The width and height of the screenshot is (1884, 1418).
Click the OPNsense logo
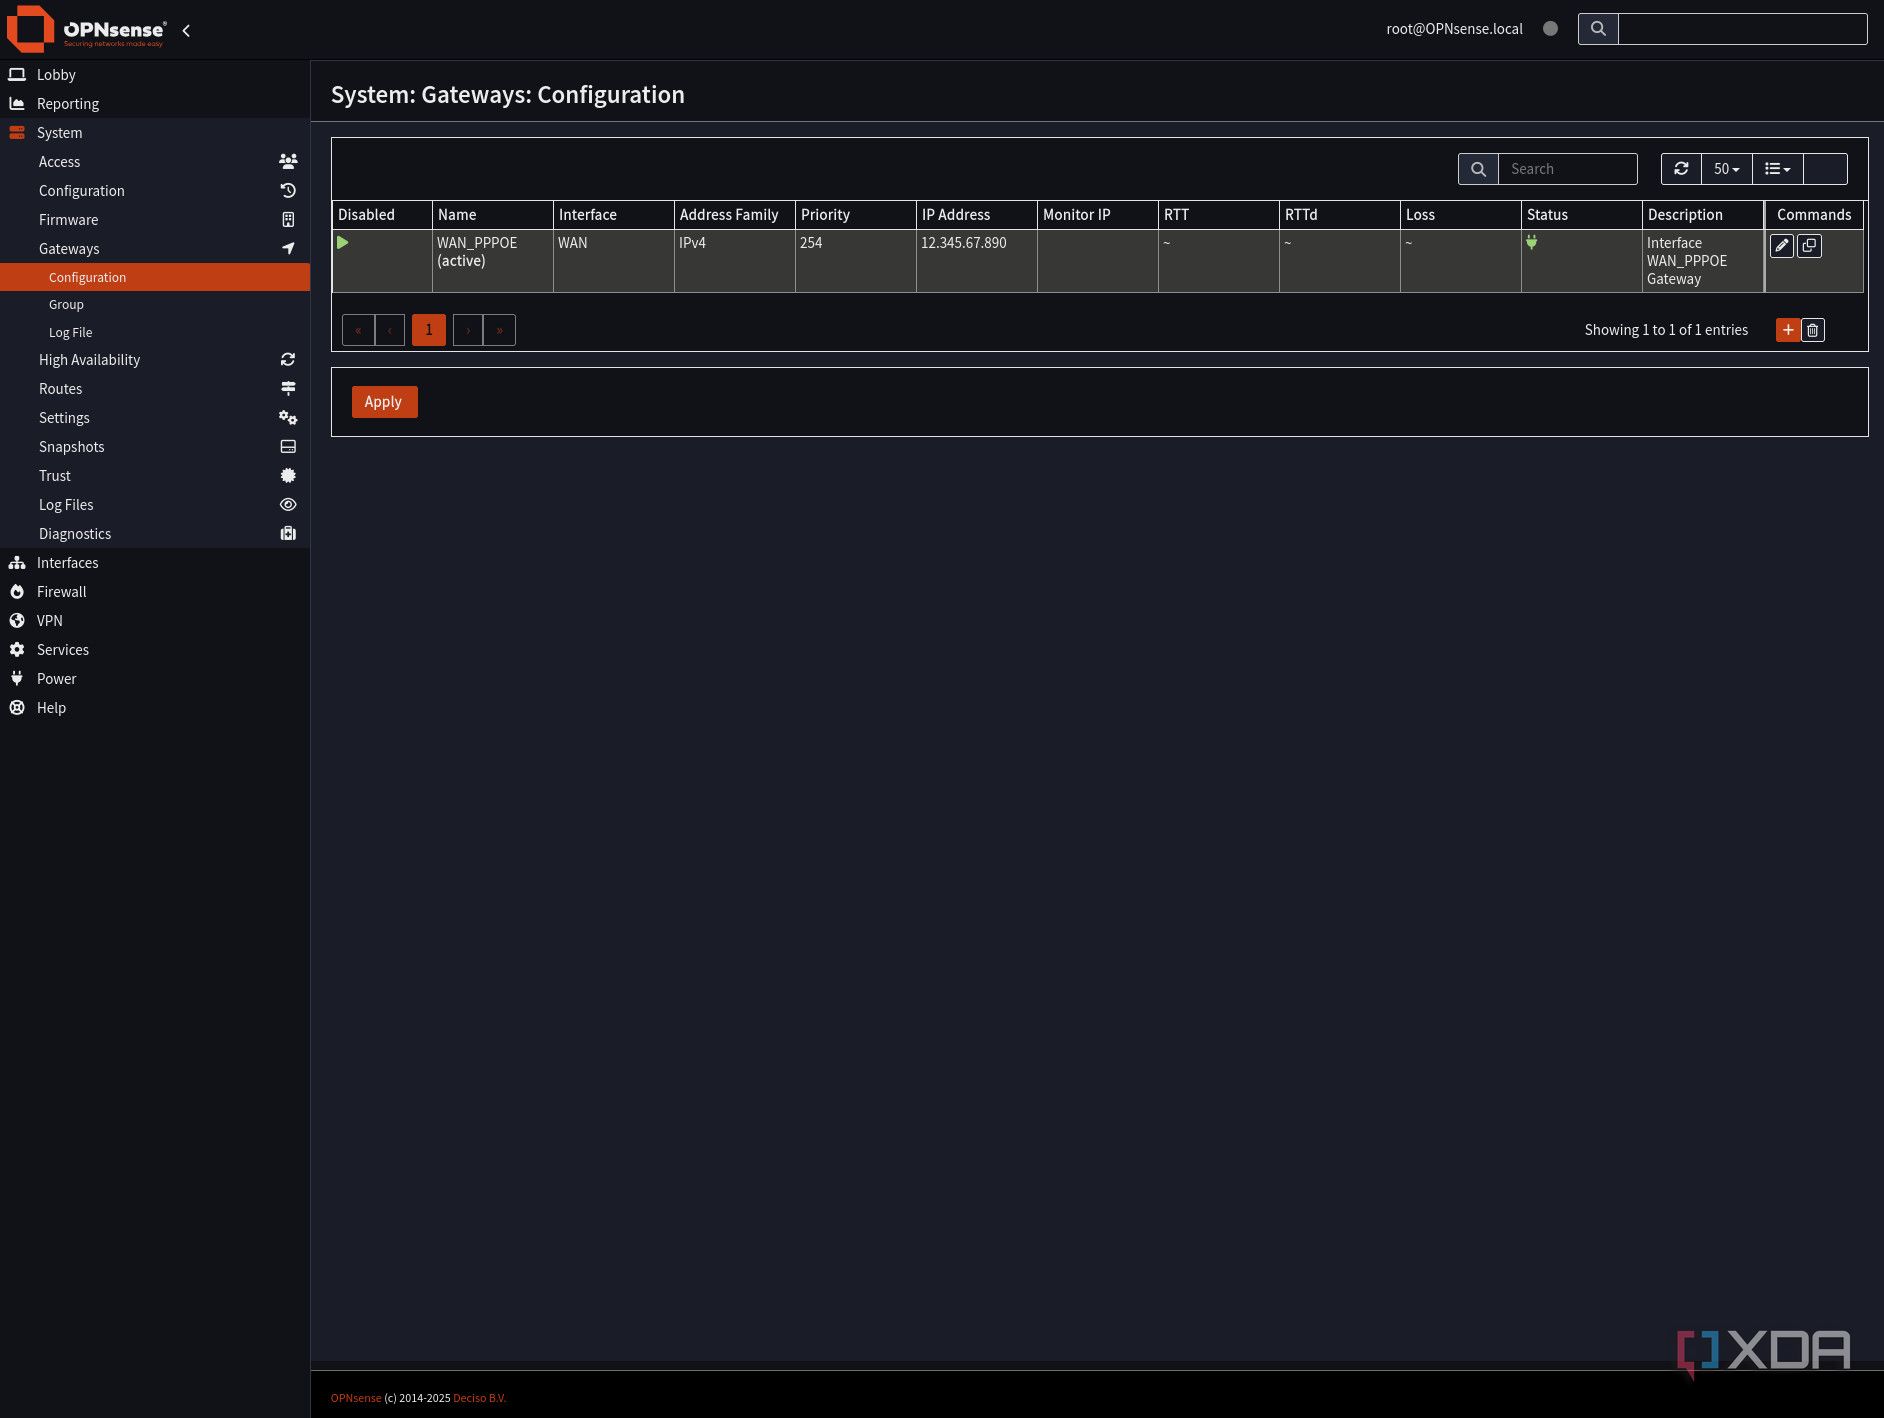pyautogui.click(x=86, y=29)
